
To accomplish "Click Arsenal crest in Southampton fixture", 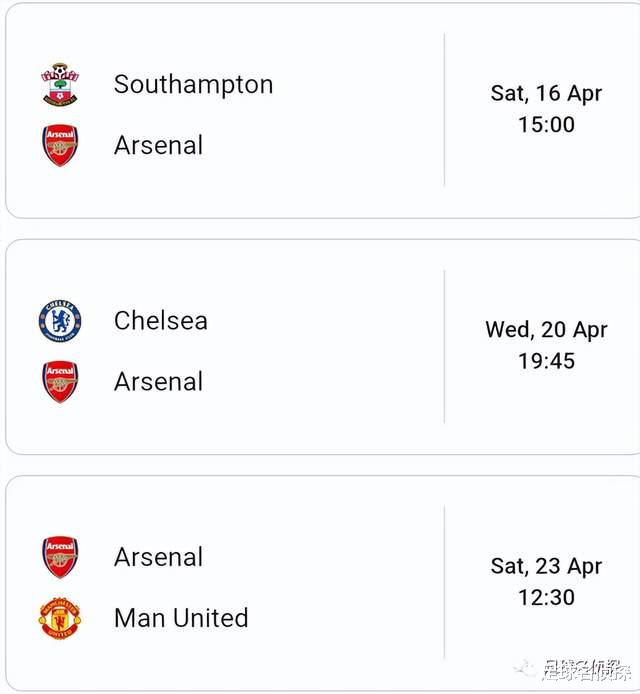I will pos(60,145).
